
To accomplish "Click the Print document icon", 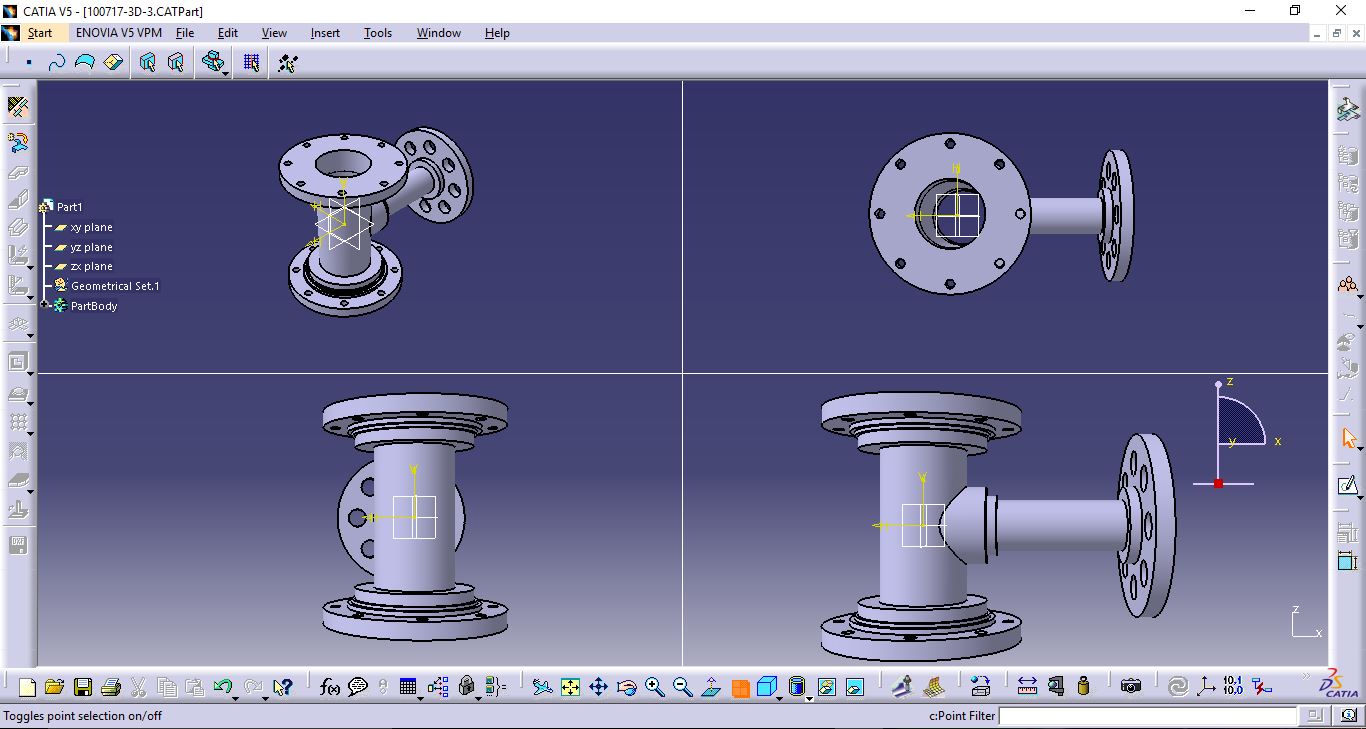I will coord(110,687).
